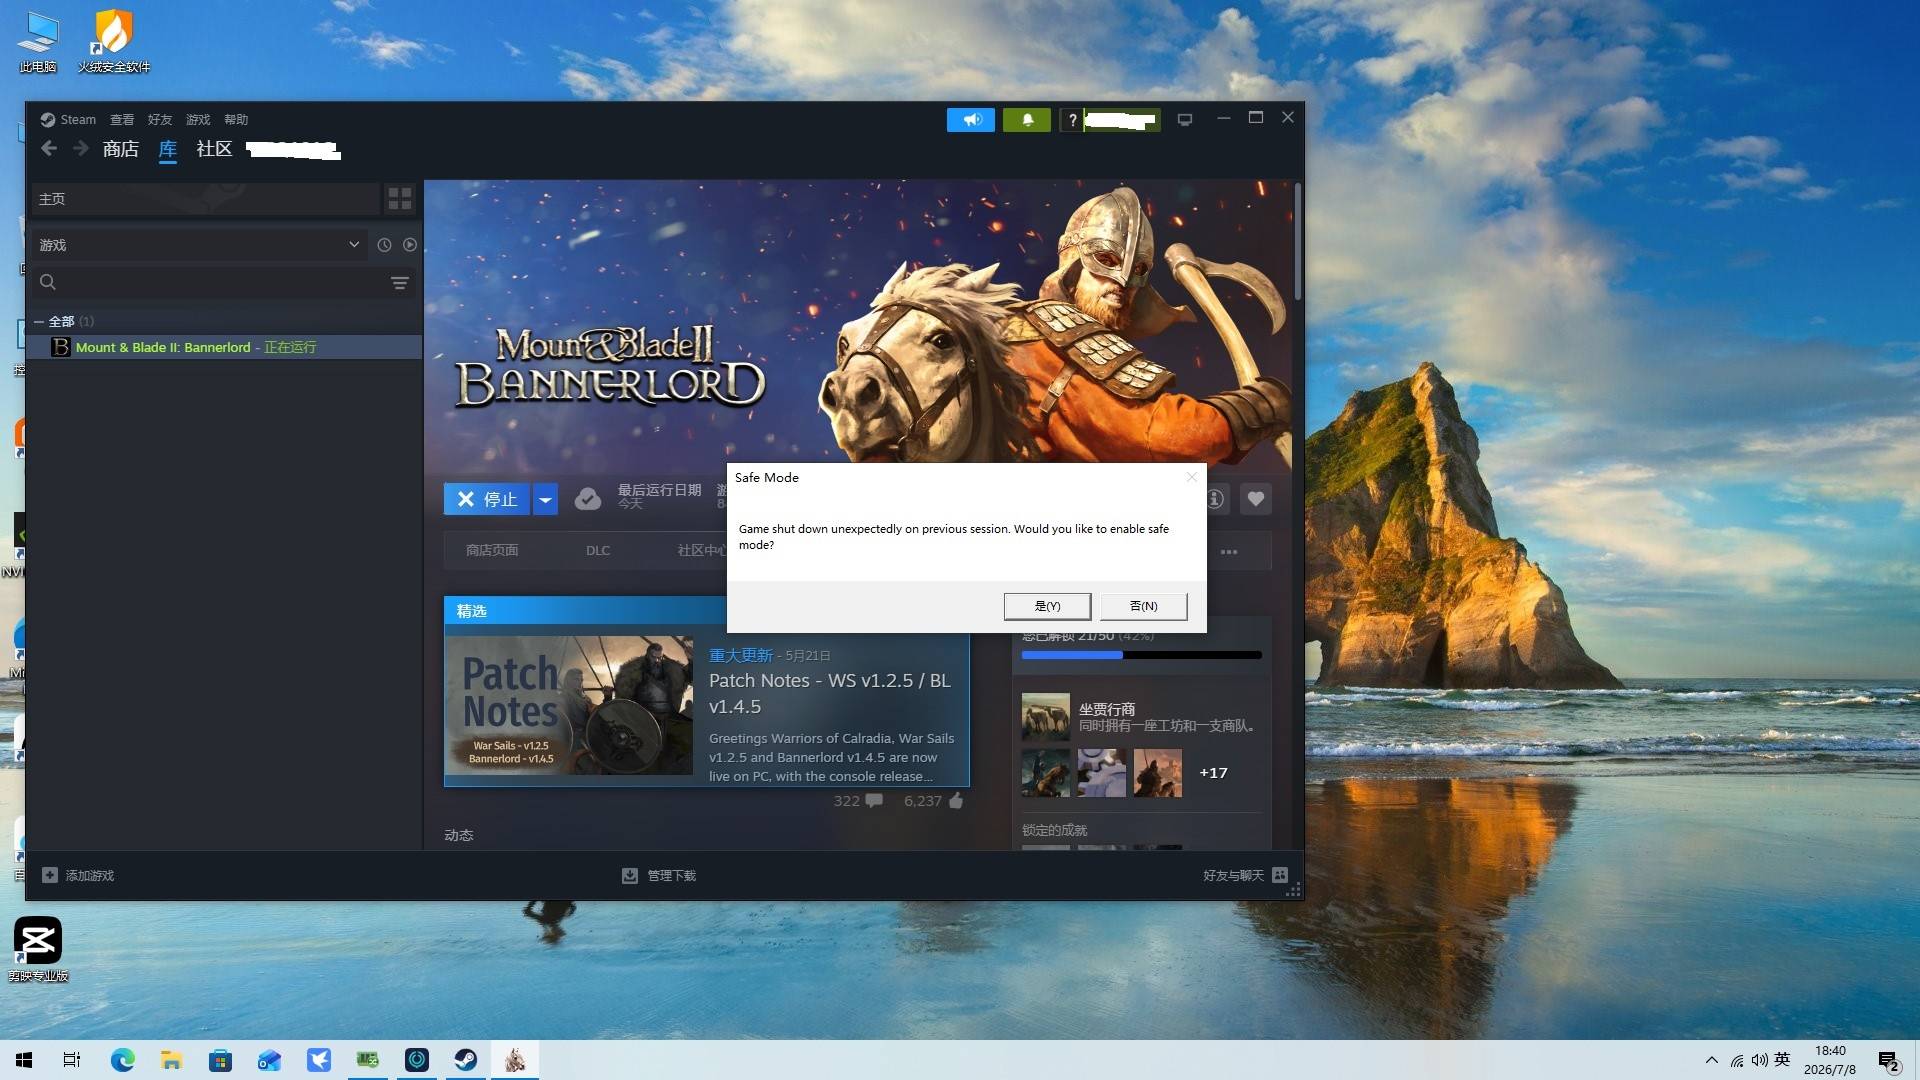Screen dimensions: 1920x1080
Task: Click the cloud sync status icon
Action: click(x=588, y=499)
